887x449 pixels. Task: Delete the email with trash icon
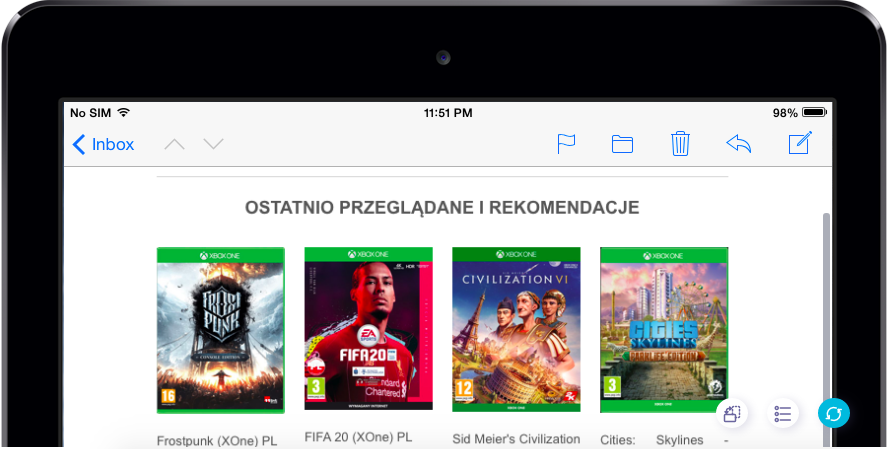[680, 144]
